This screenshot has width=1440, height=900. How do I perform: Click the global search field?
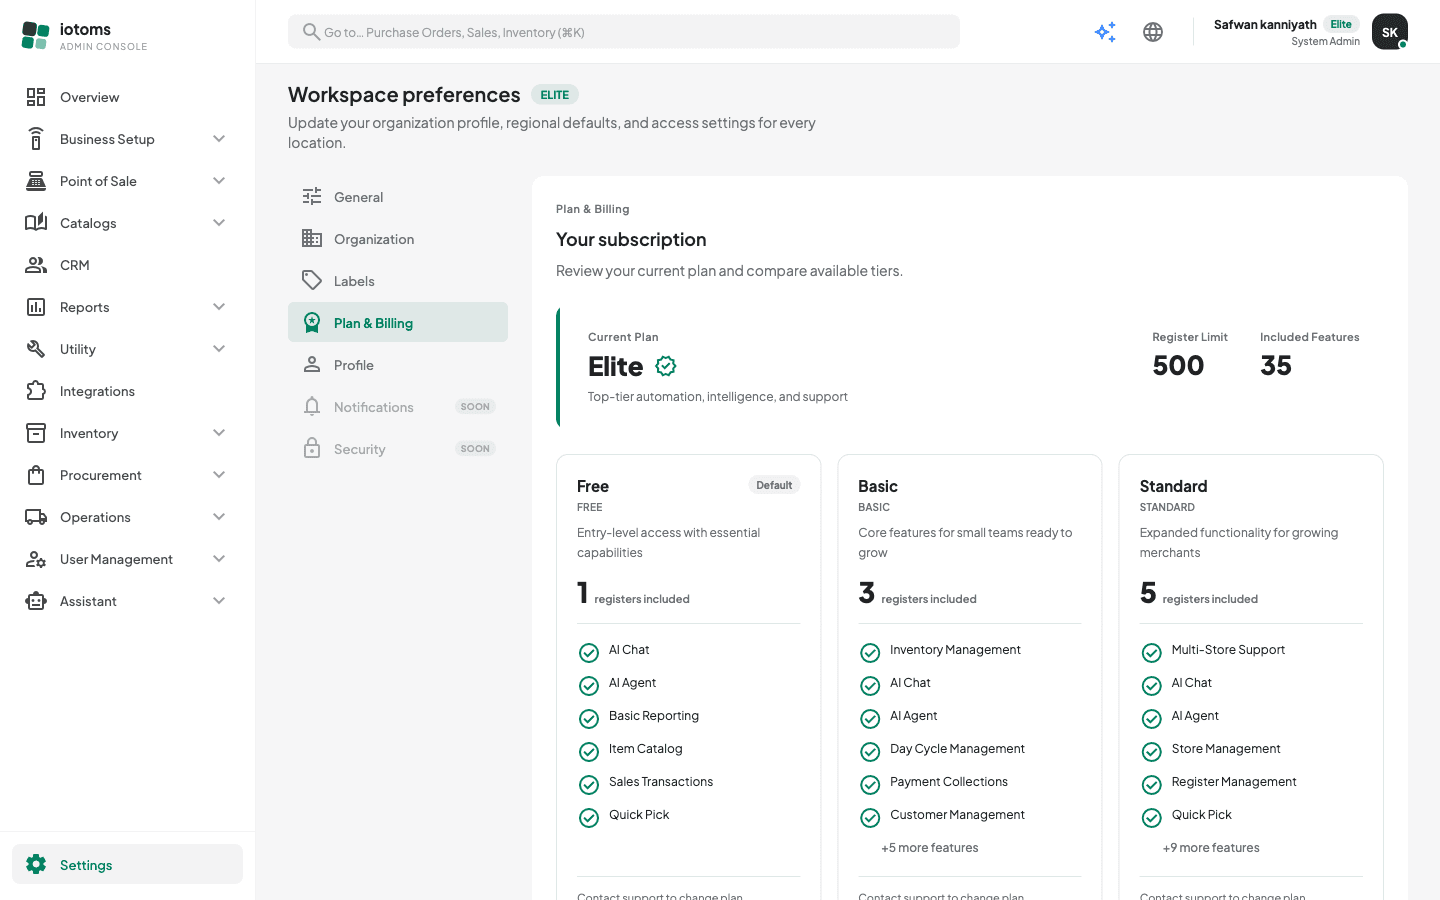tap(624, 32)
